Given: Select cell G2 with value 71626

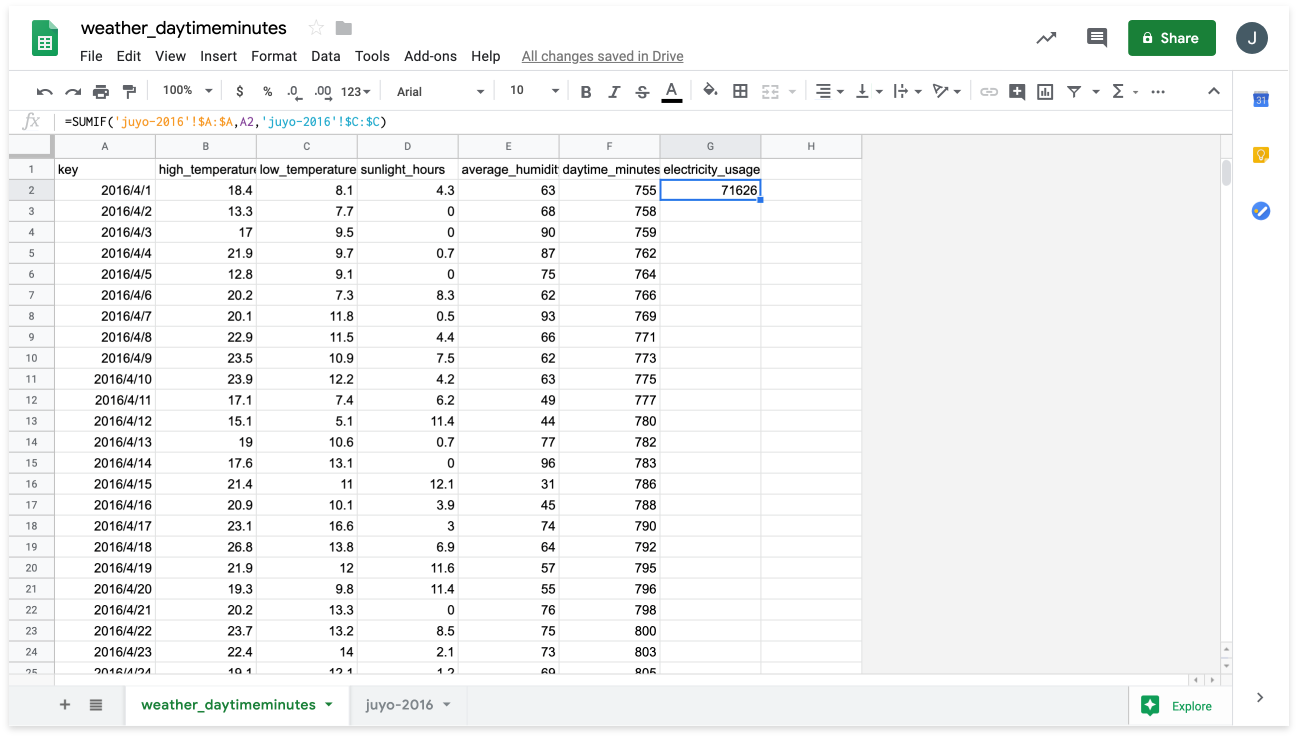Looking at the screenshot, I should (x=710, y=190).
